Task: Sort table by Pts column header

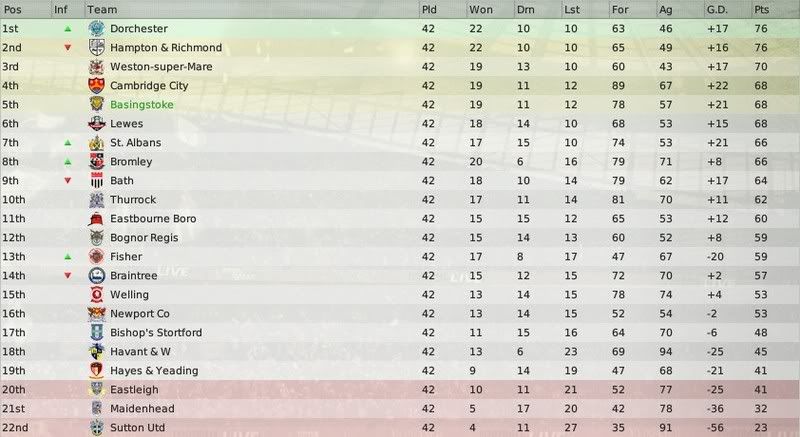Action: point(761,10)
